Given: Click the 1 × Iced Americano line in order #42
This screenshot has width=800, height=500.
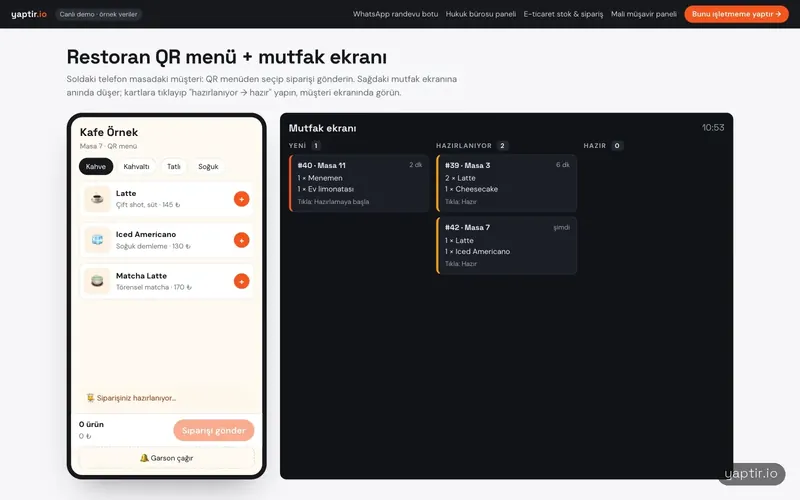Looking at the screenshot, I should coord(478,252).
